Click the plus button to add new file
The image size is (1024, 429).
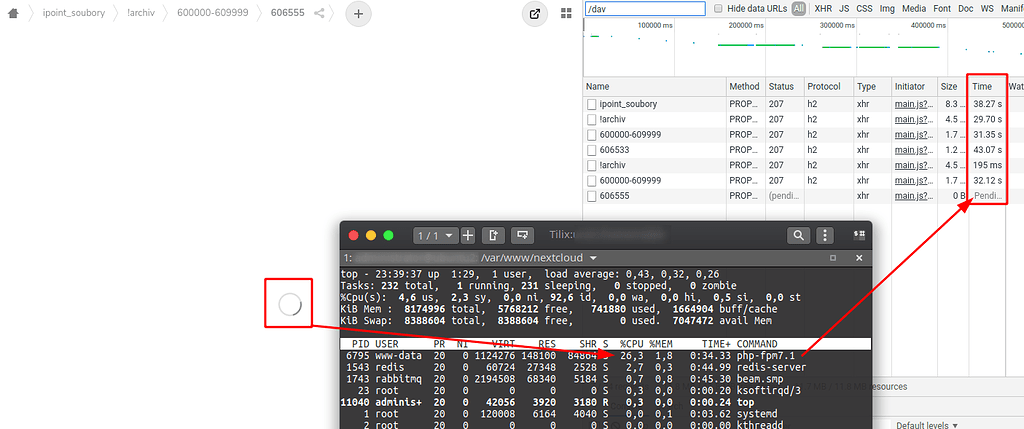(x=359, y=13)
